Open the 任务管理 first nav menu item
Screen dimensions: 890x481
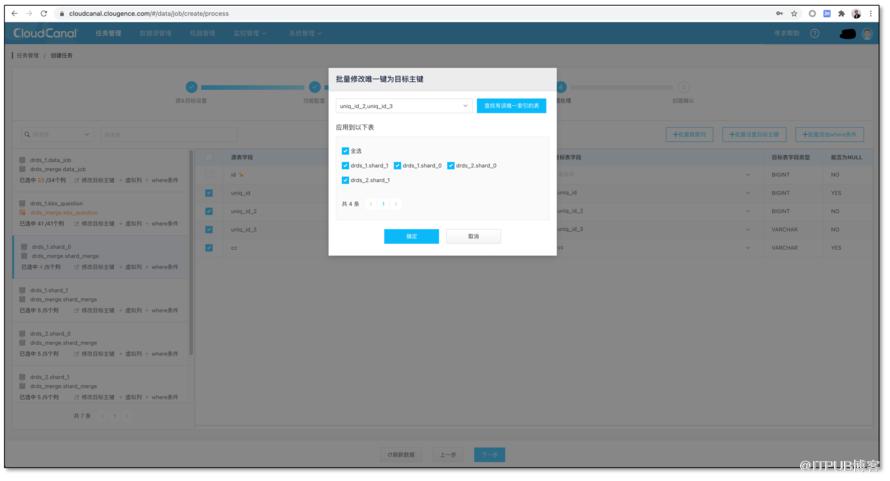click(108, 34)
